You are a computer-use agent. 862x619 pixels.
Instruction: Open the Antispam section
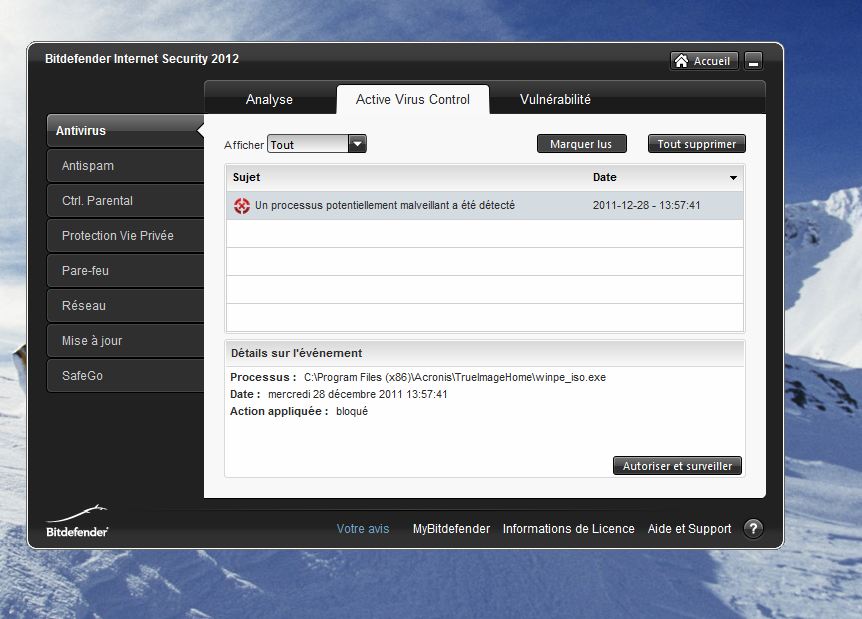coord(125,166)
